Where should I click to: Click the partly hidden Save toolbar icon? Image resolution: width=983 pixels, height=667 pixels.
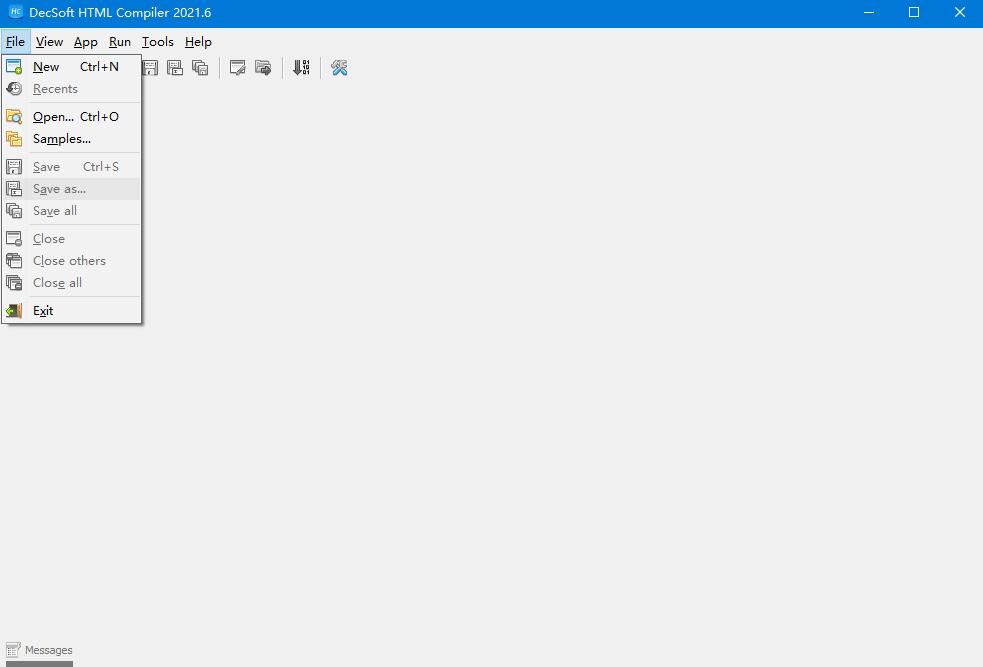[150, 68]
